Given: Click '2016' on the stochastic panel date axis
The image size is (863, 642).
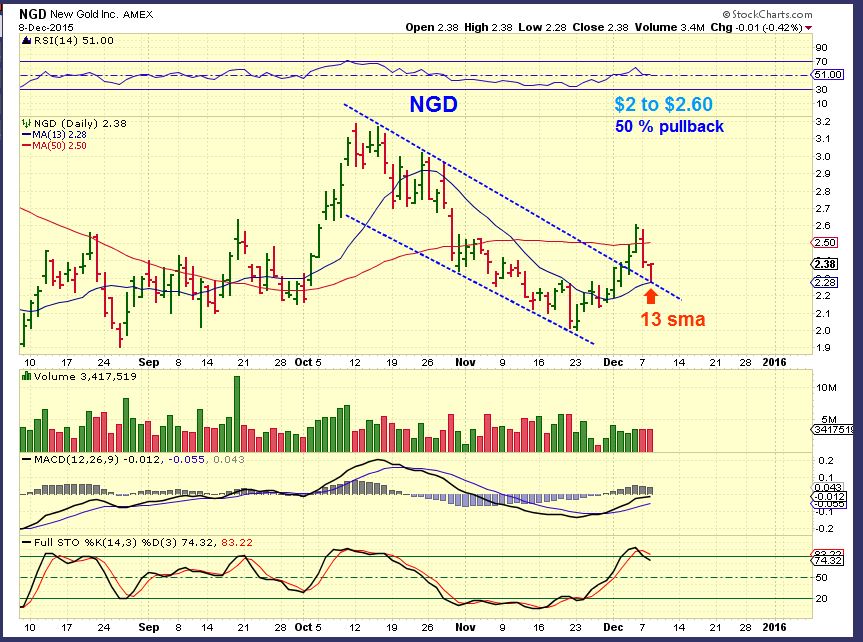Looking at the screenshot, I should (x=774, y=627).
